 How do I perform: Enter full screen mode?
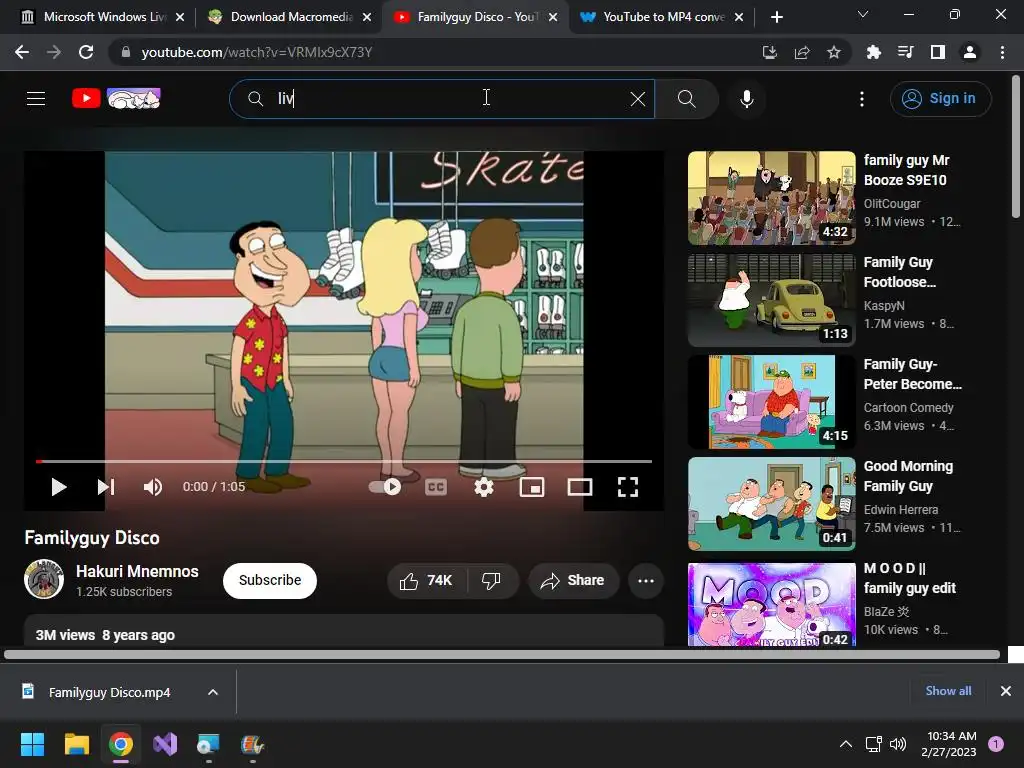coord(628,487)
